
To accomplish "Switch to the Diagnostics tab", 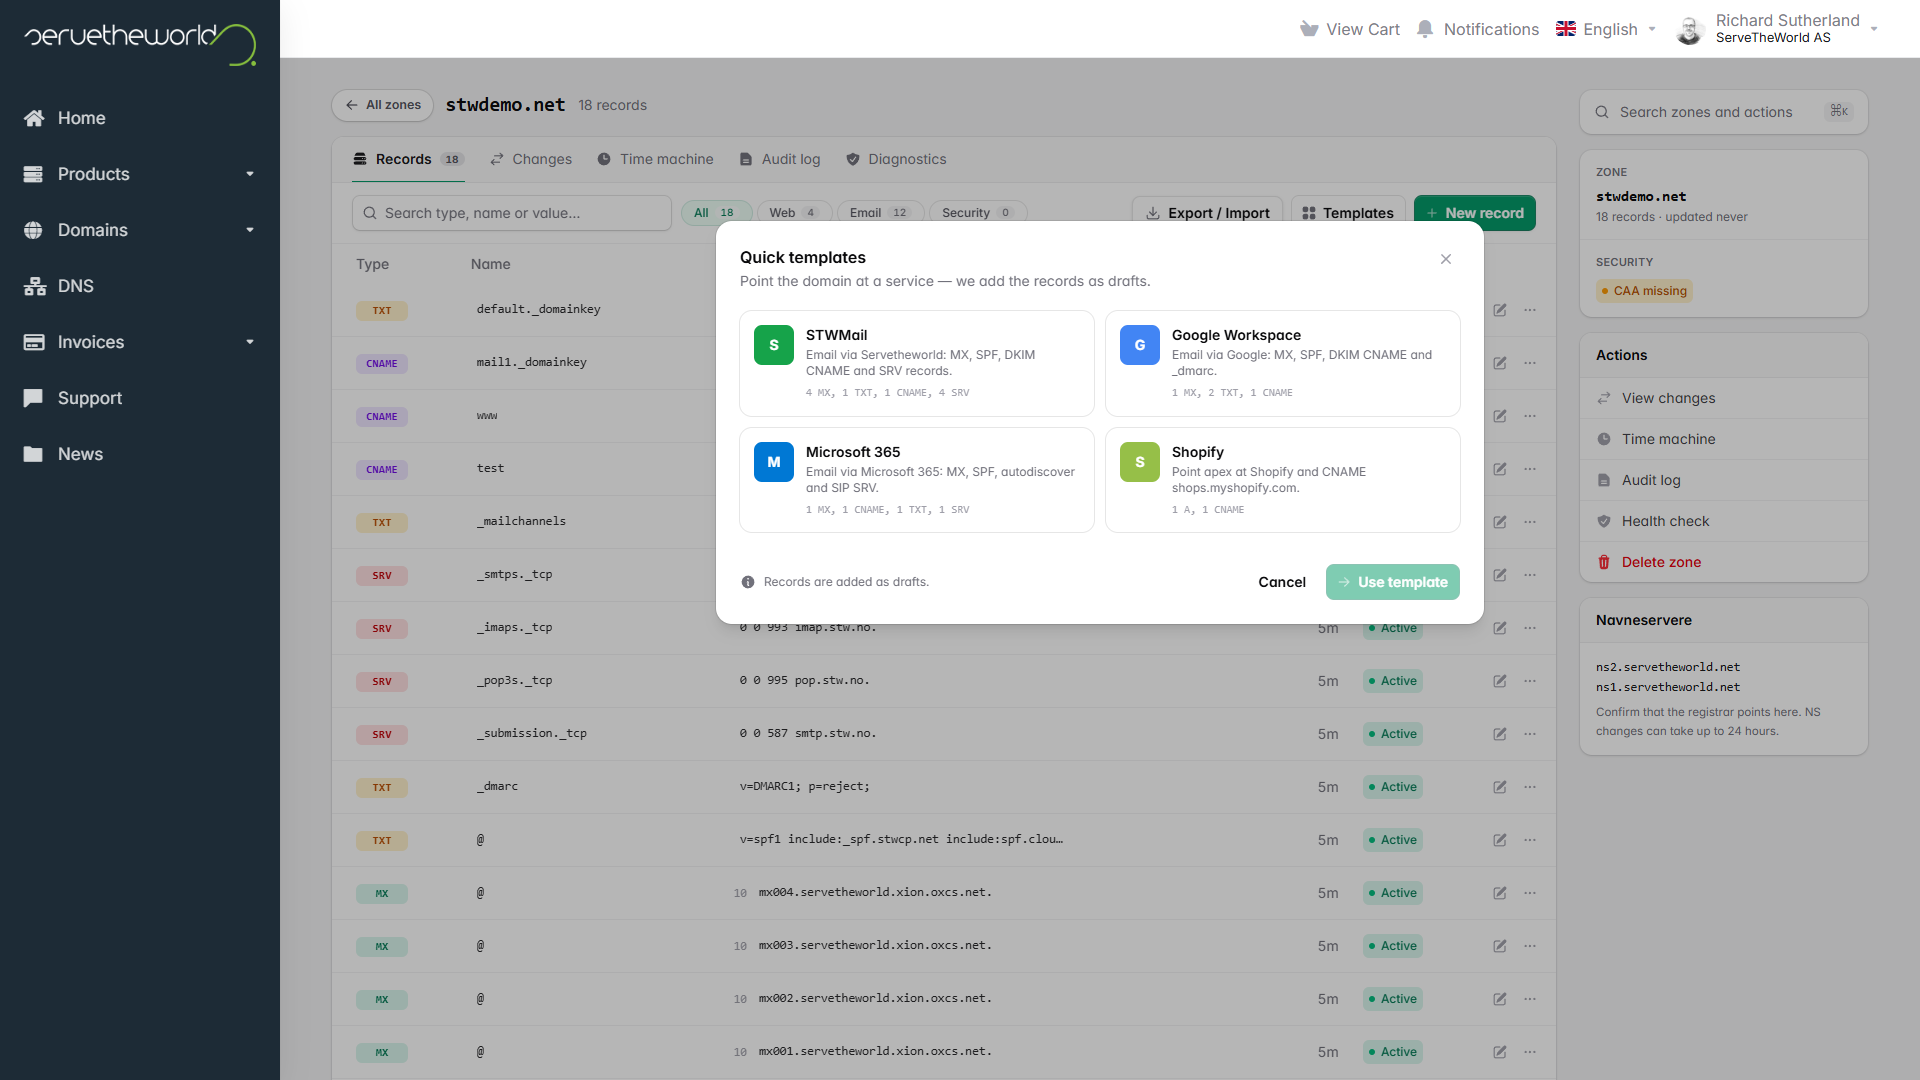I will pyautogui.click(x=896, y=159).
